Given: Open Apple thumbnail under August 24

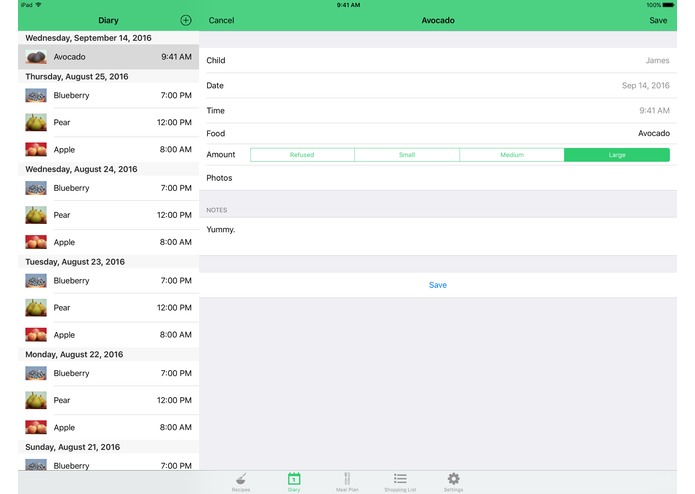Looking at the screenshot, I should (36, 242).
